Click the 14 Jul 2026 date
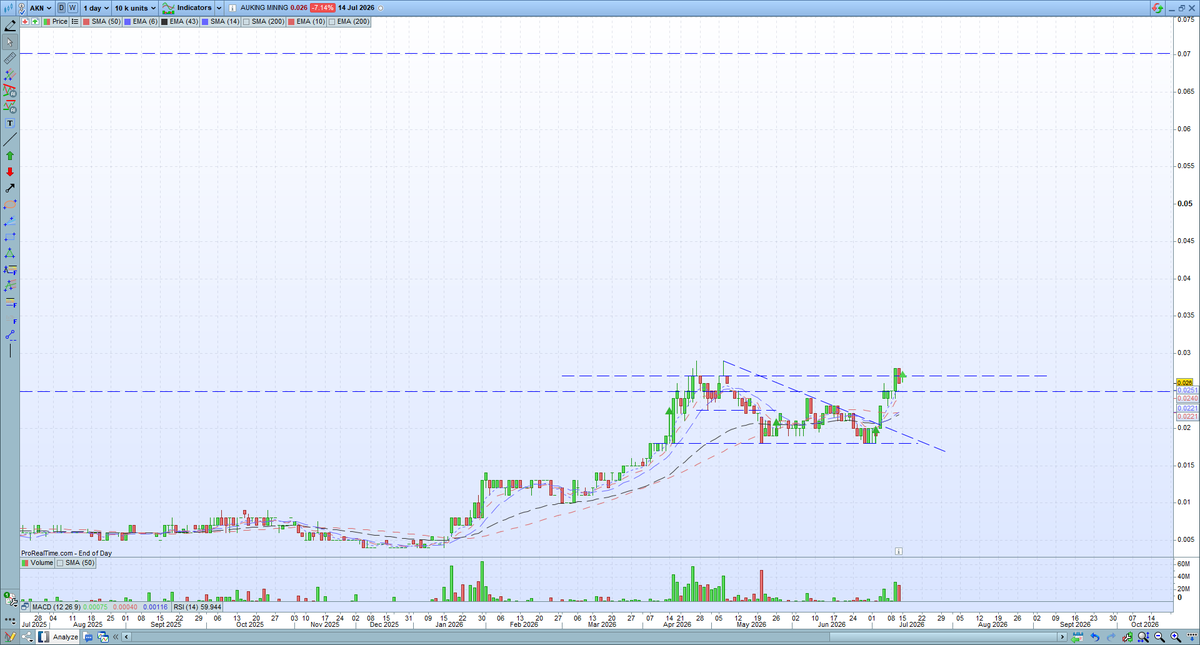Viewport: 1200px width, 645px height. tap(356, 8)
